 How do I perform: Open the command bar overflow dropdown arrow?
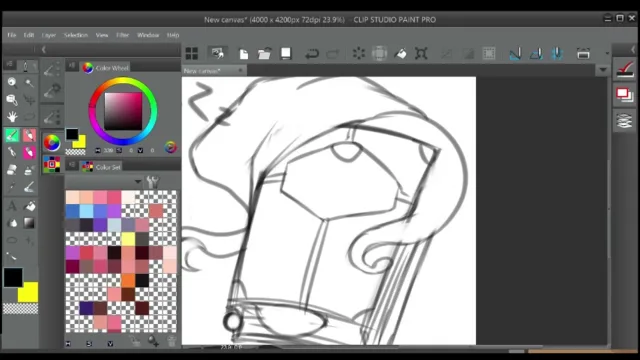point(607,53)
